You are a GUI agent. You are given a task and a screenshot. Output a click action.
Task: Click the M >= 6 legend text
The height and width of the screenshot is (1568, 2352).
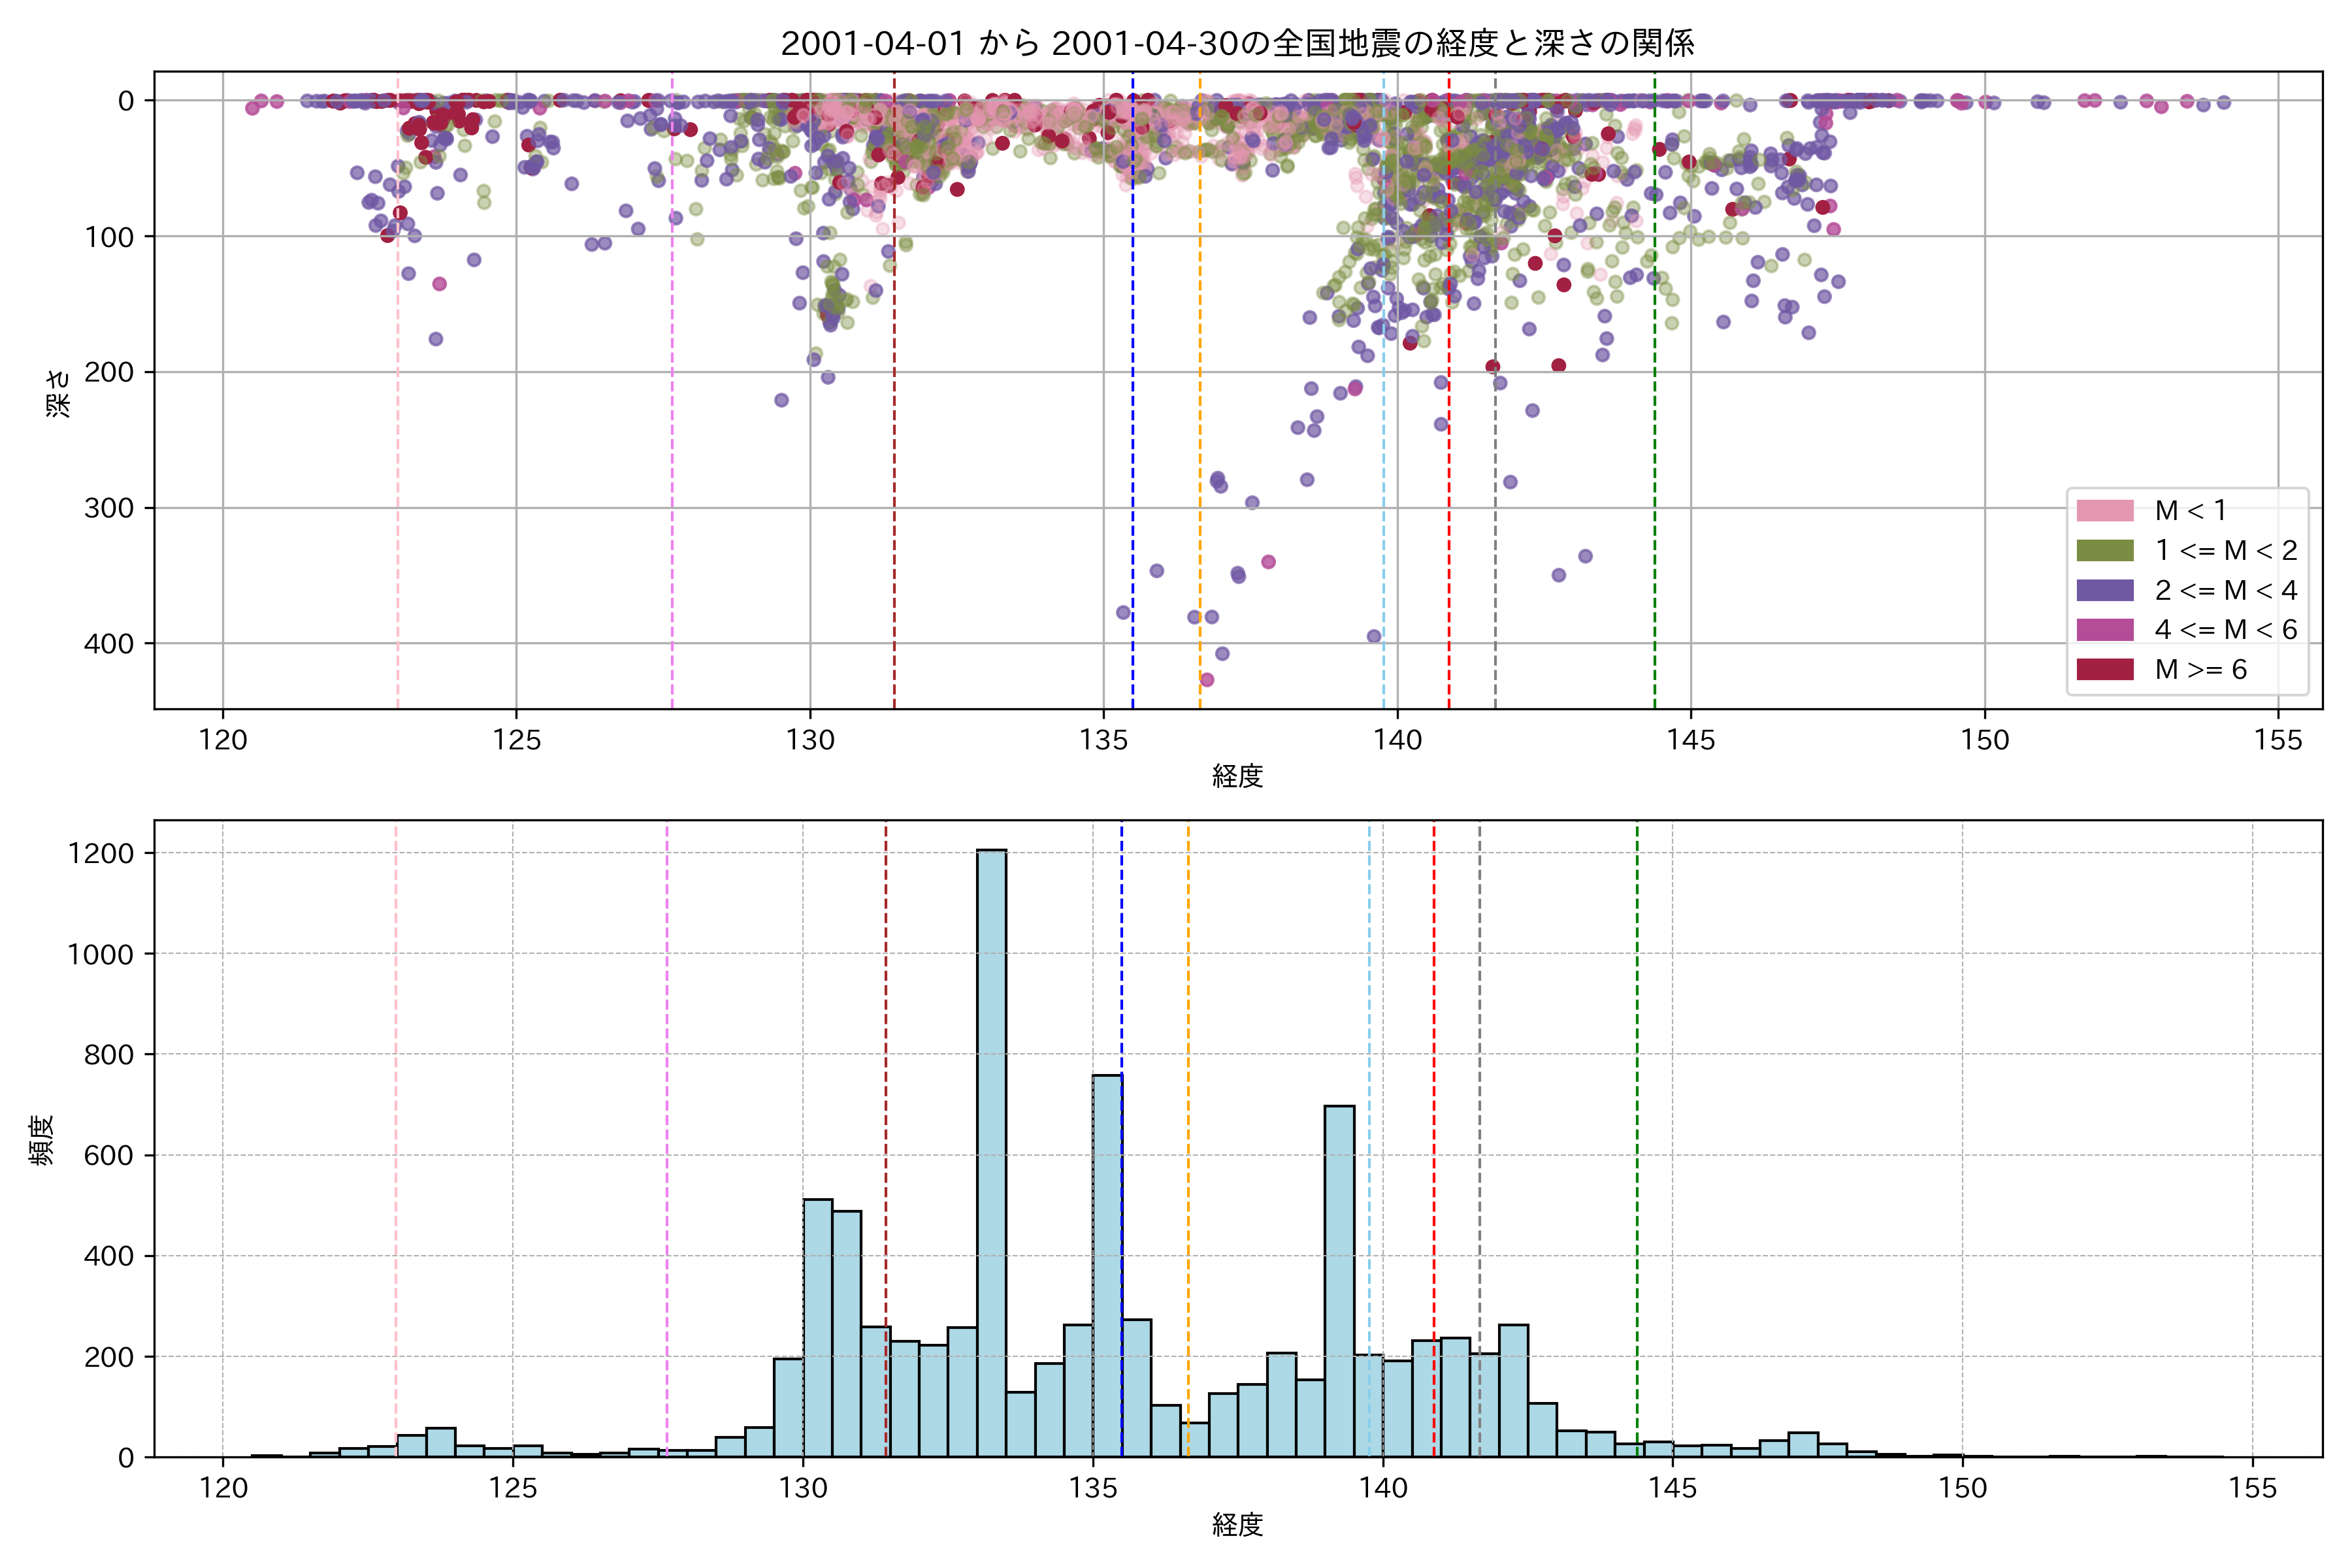(x=2200, y=669)
